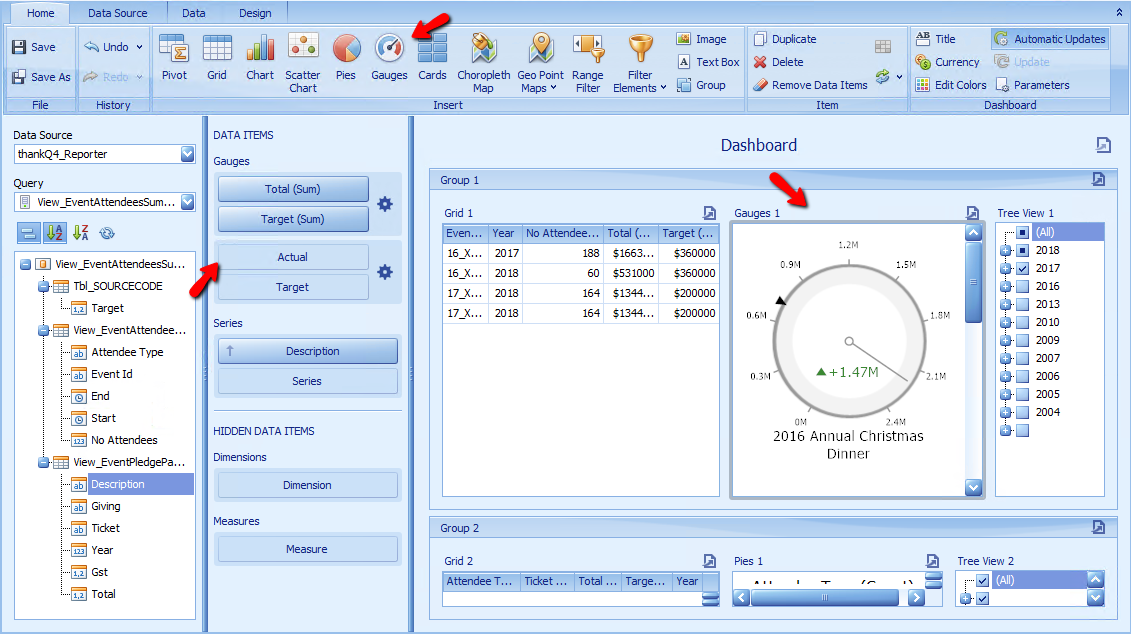Insert a Grid item

pyautogui.click(x=217, y=58)
